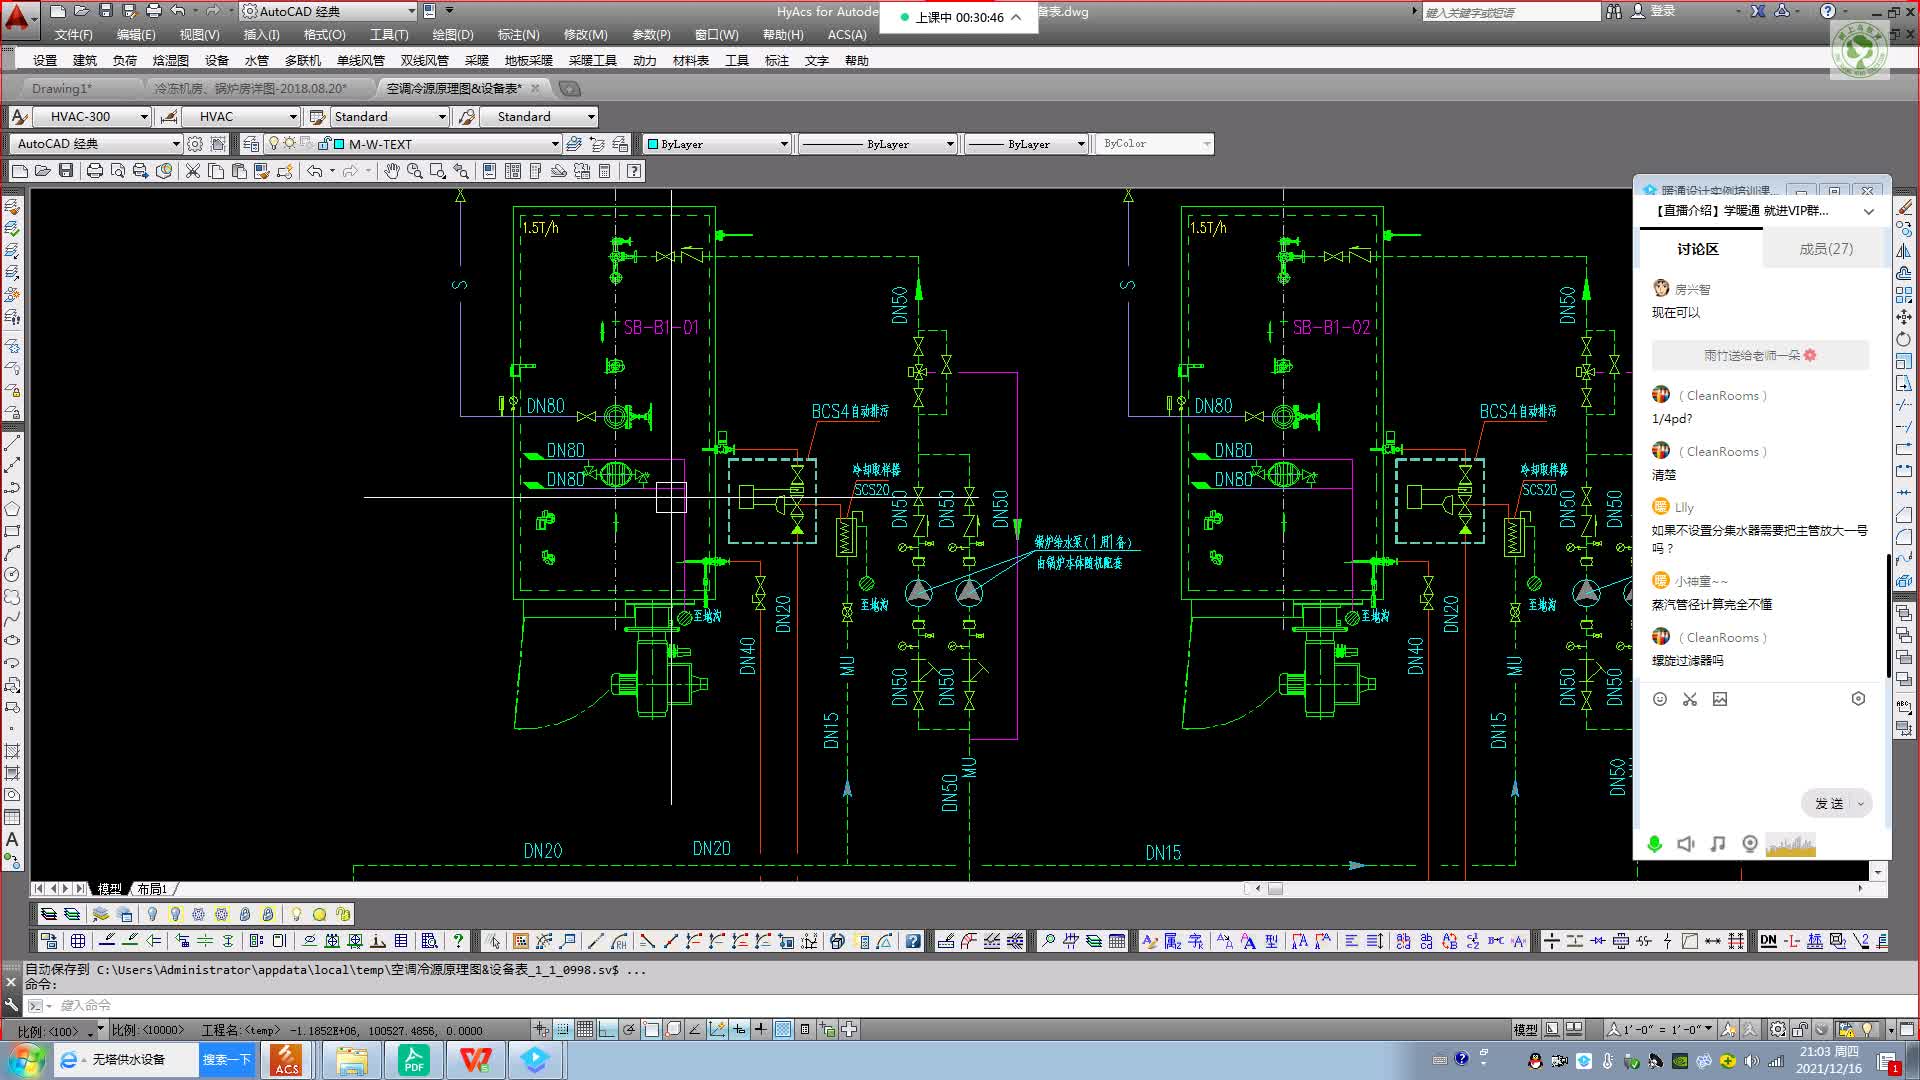The height and width of the screenshot is (1080, 1920).
Task: Toggle Polar Tracking in status bar
Action: click(x=629, y=1029)
